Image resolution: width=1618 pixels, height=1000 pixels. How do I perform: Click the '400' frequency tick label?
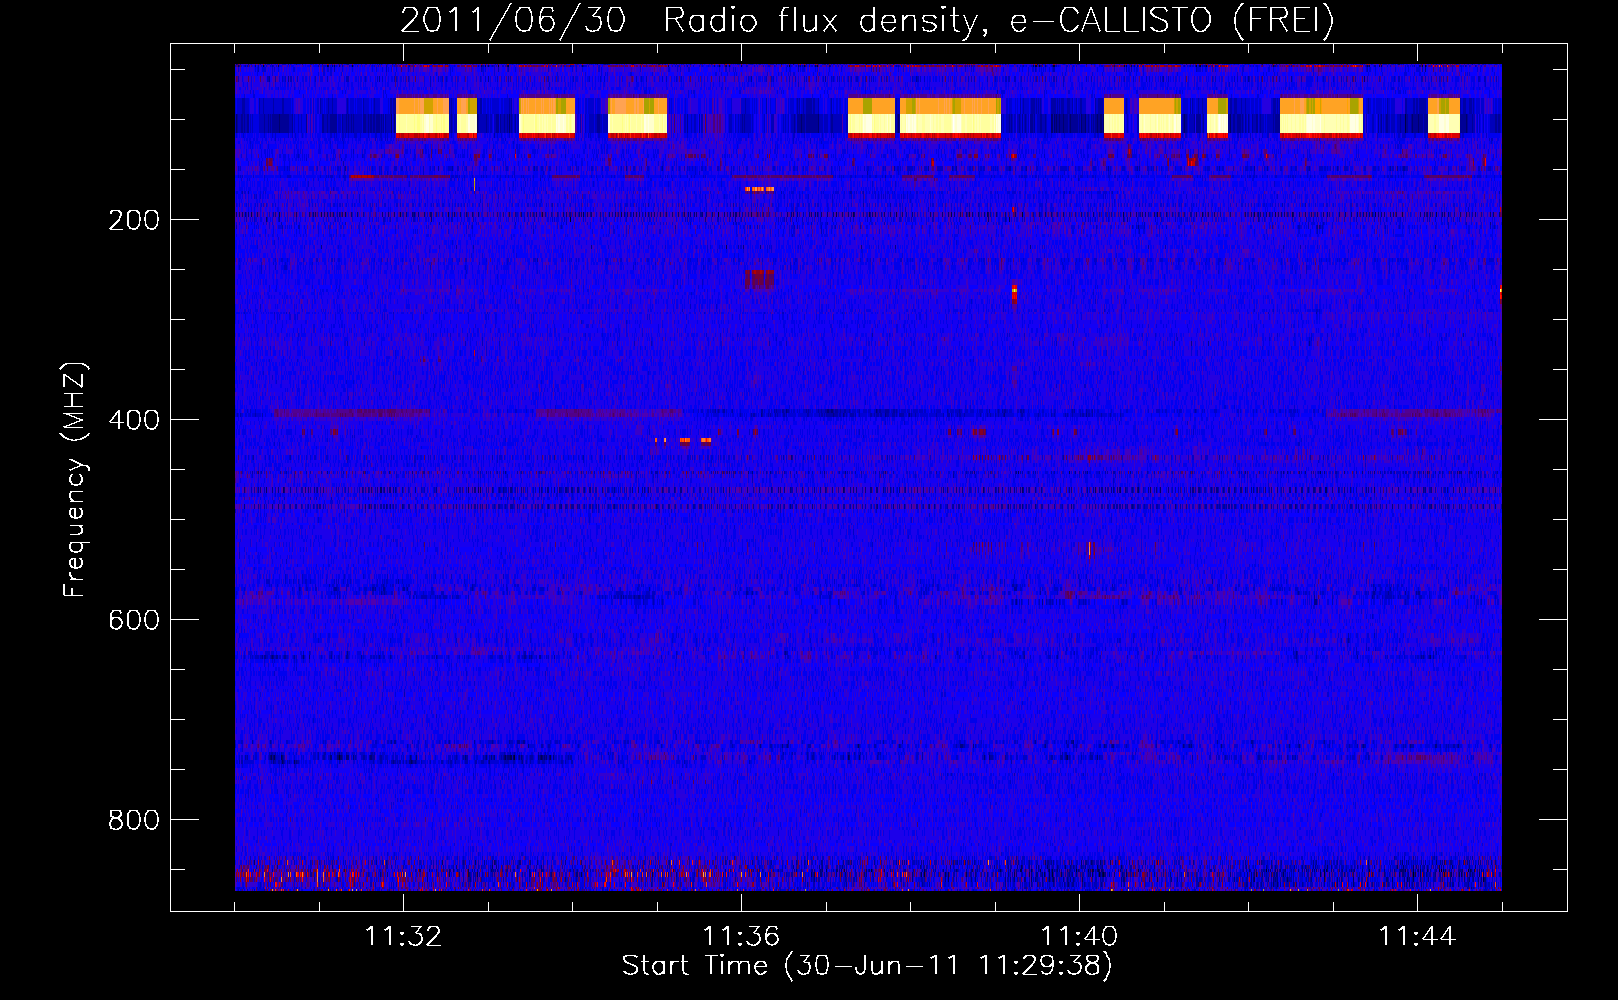(x=134, y=420)
